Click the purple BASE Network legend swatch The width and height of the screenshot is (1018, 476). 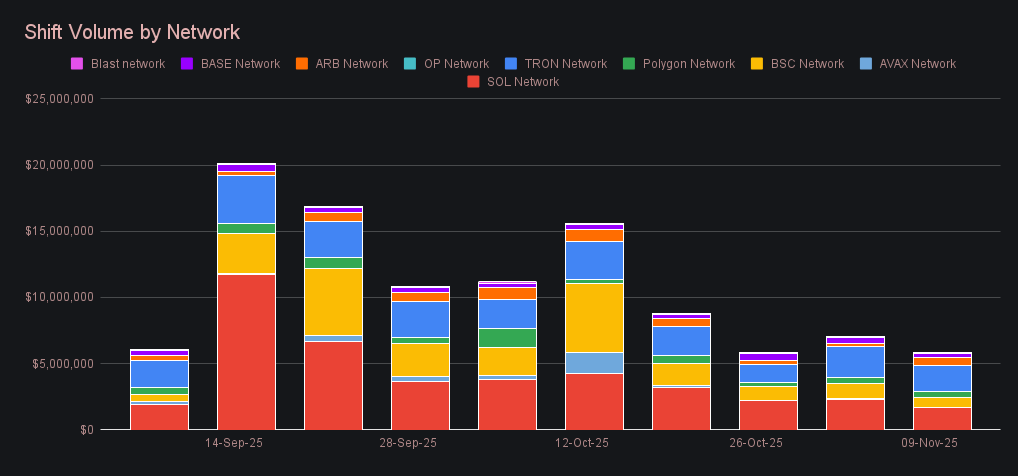pyautogui.click(x=187, y=64)
